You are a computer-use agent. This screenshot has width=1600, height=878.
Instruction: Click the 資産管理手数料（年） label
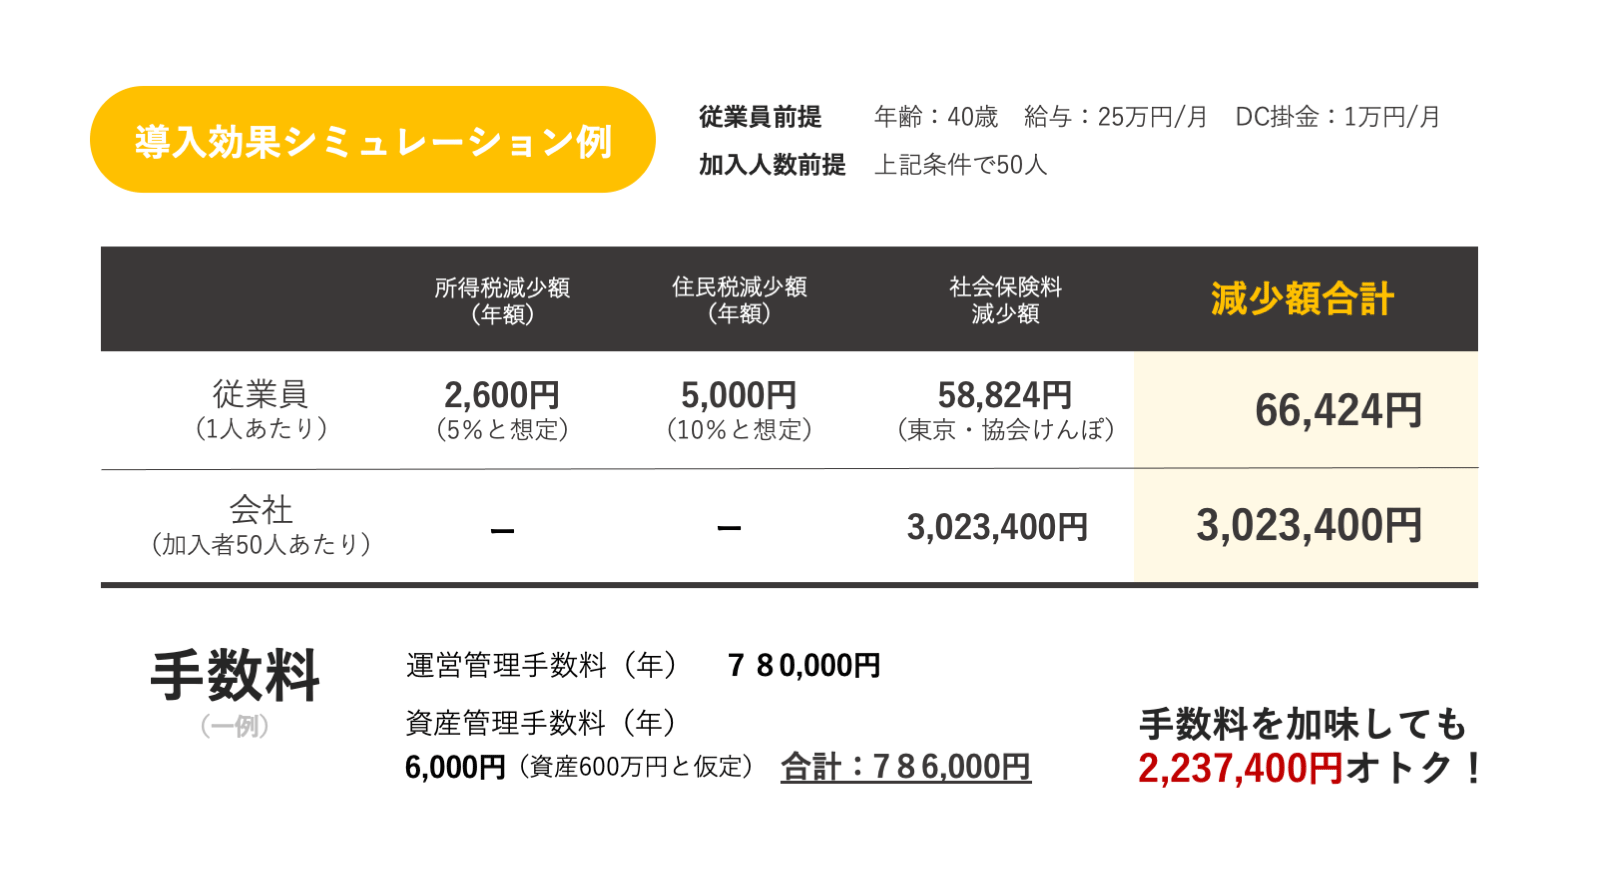point(541,722)
